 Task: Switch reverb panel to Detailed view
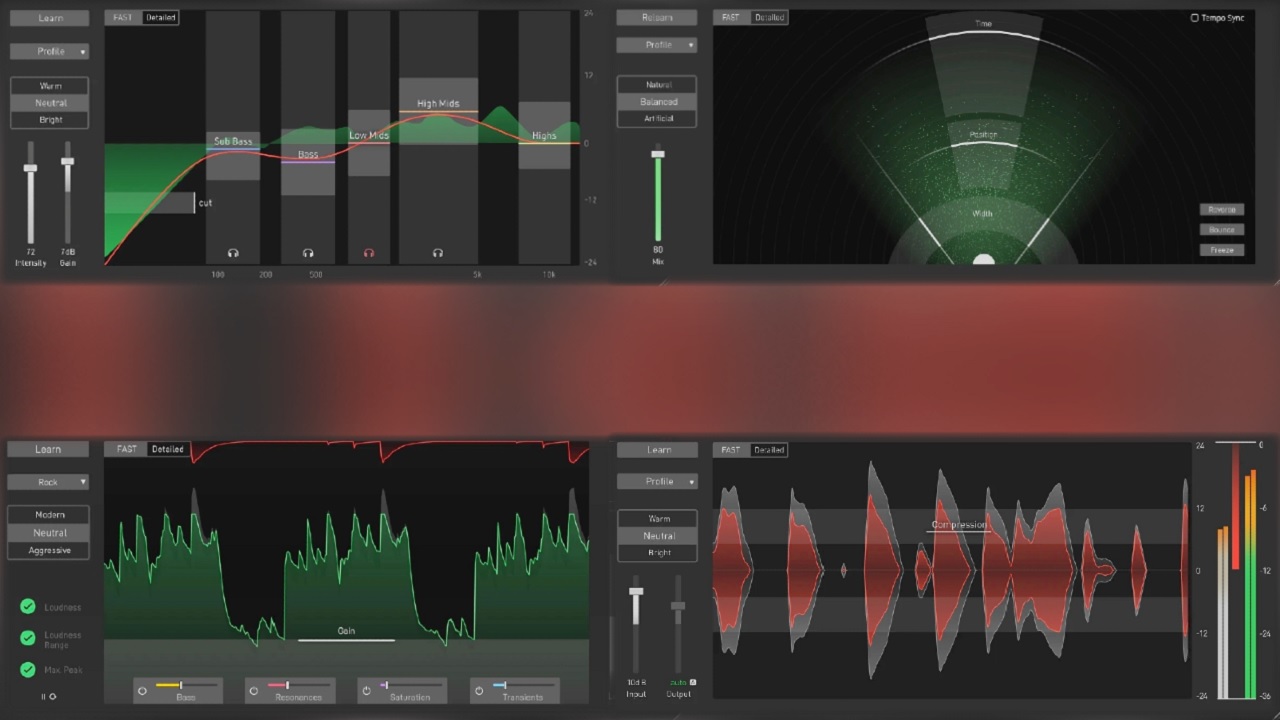[768, 18]
